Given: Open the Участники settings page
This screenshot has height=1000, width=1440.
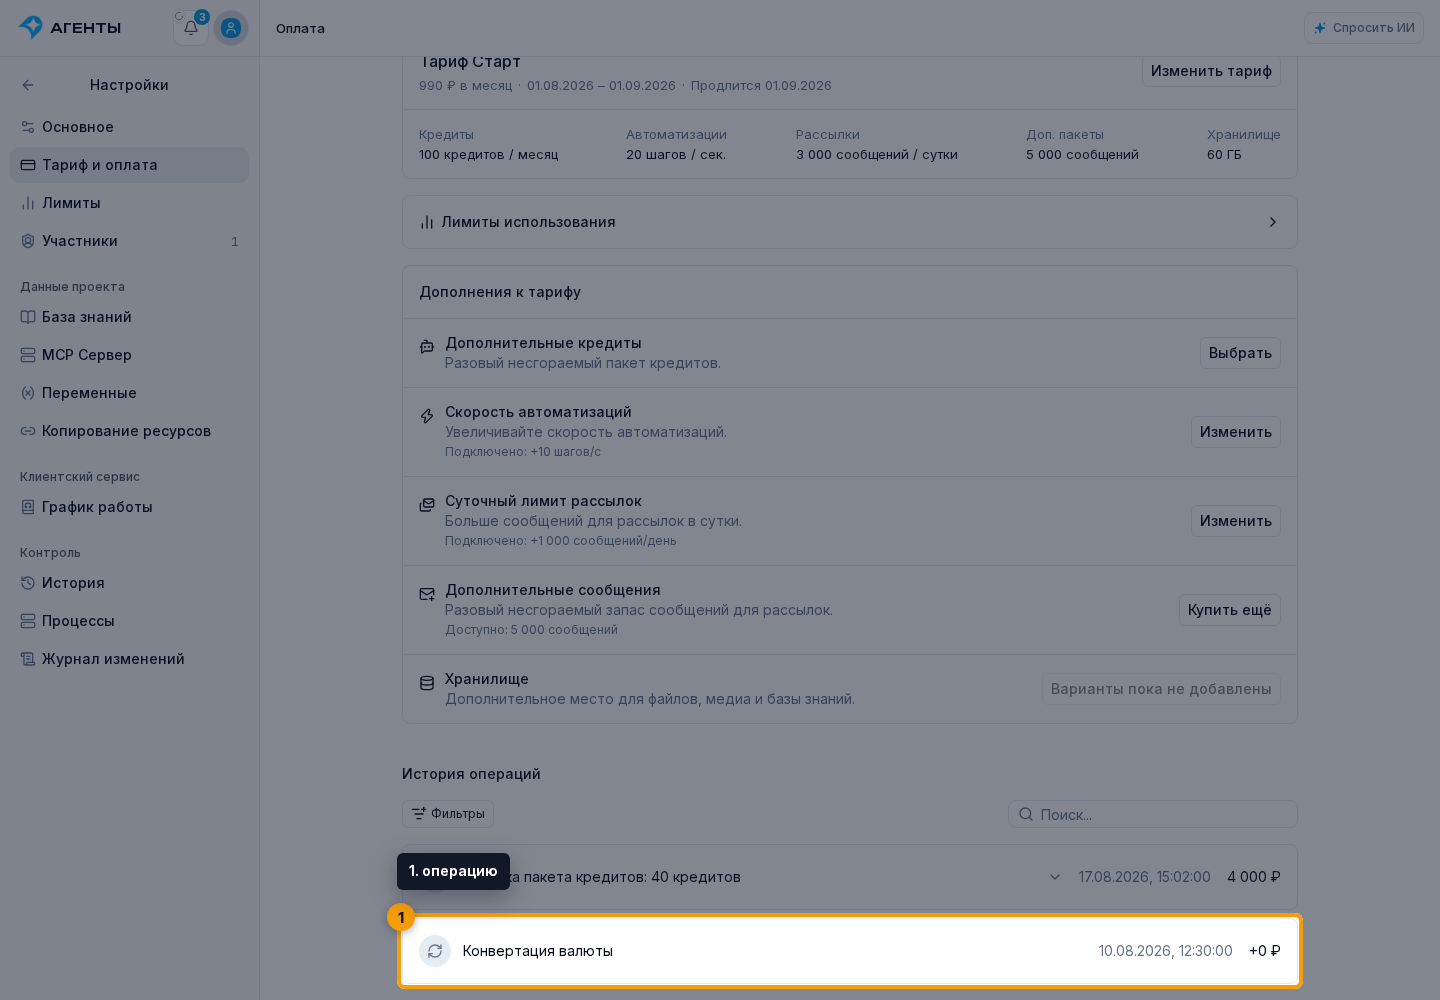Looking at the screenshot, I should pyautogui.click(x=130, y=241).
